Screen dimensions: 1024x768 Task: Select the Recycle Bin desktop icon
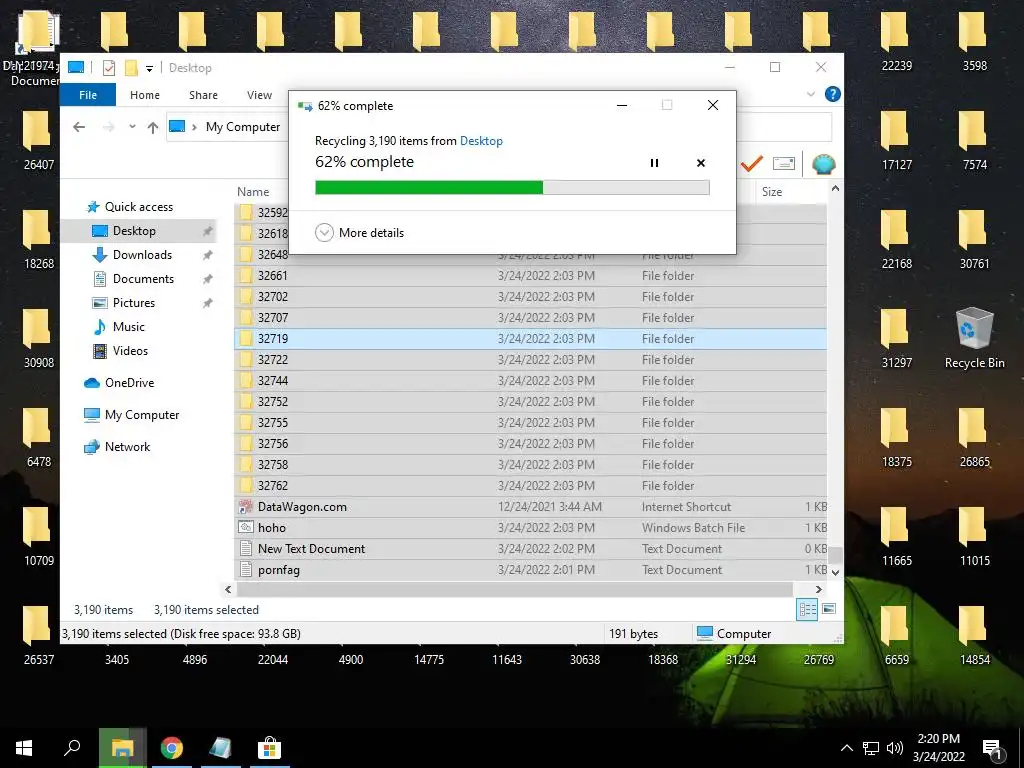tap(974, 339)
